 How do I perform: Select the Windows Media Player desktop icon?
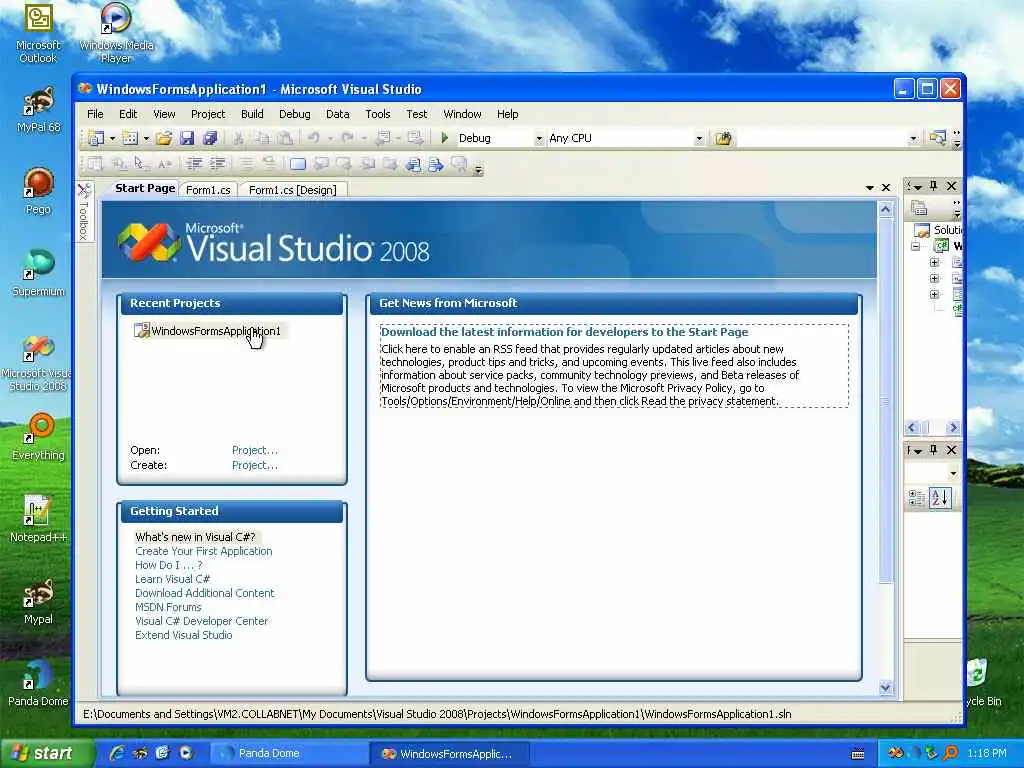click(116, 33)
